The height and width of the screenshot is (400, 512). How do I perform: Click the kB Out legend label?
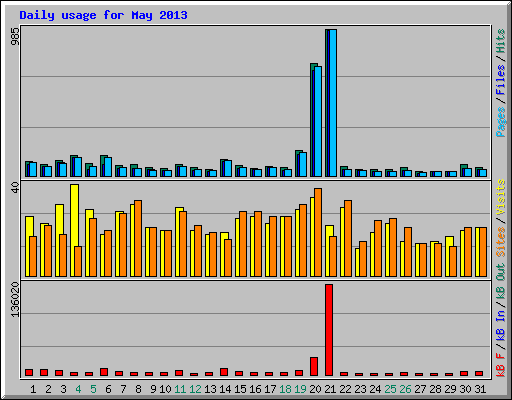501,282
